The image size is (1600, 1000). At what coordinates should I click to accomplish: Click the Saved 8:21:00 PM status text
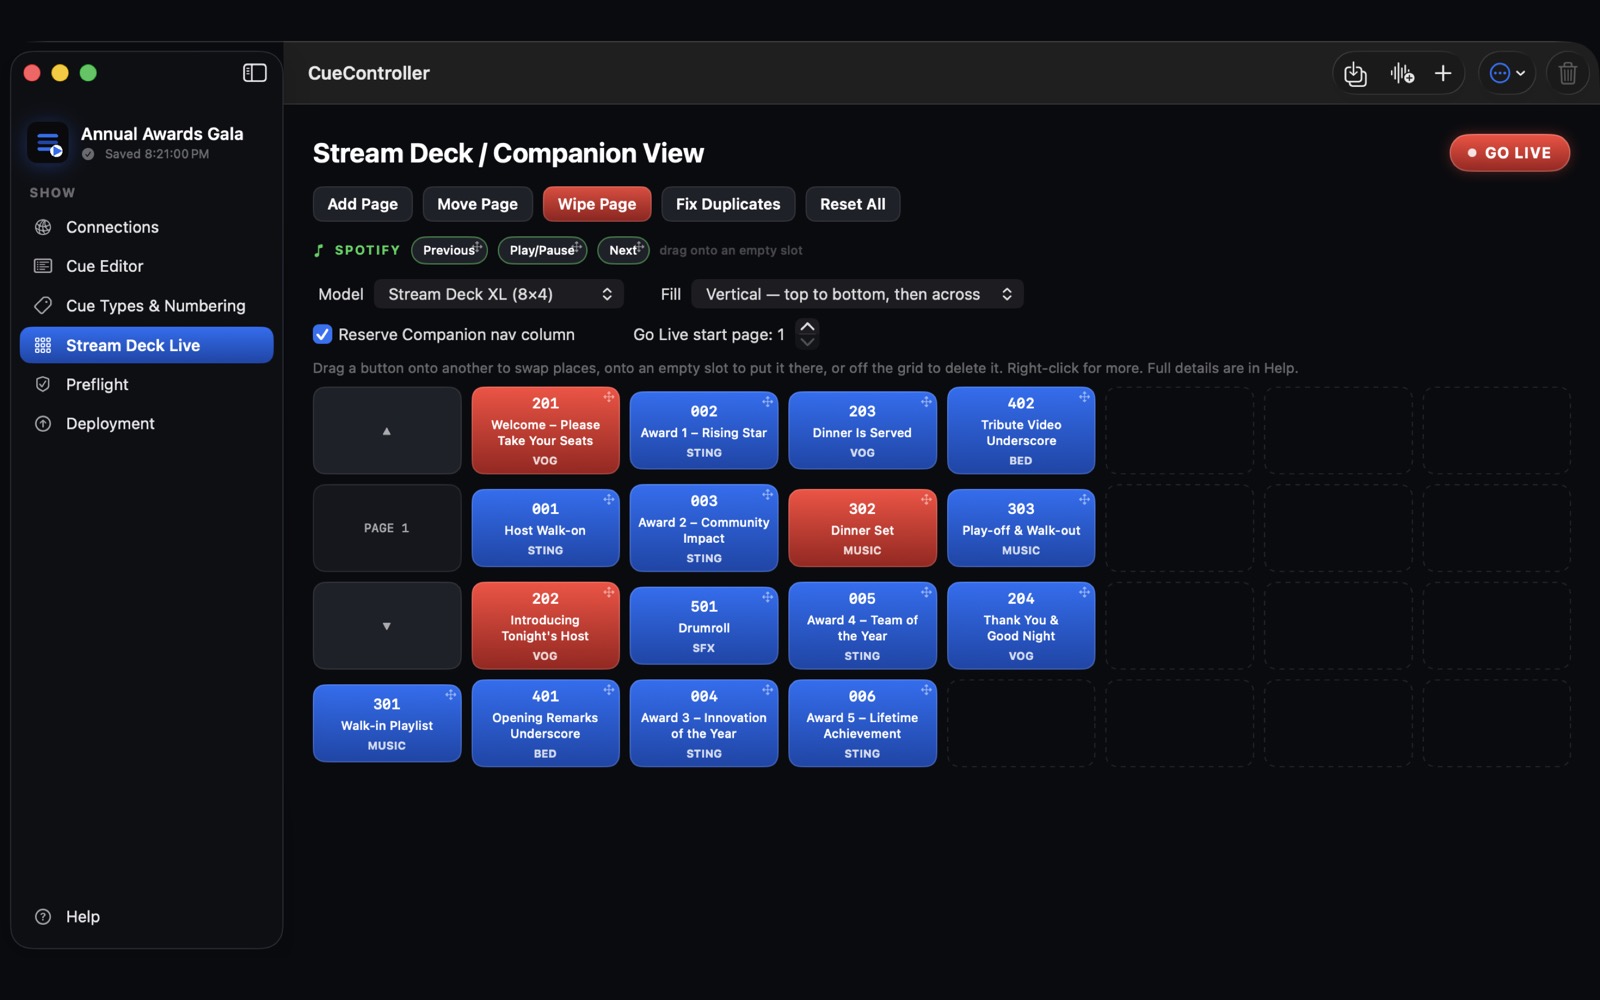(157, 154)
